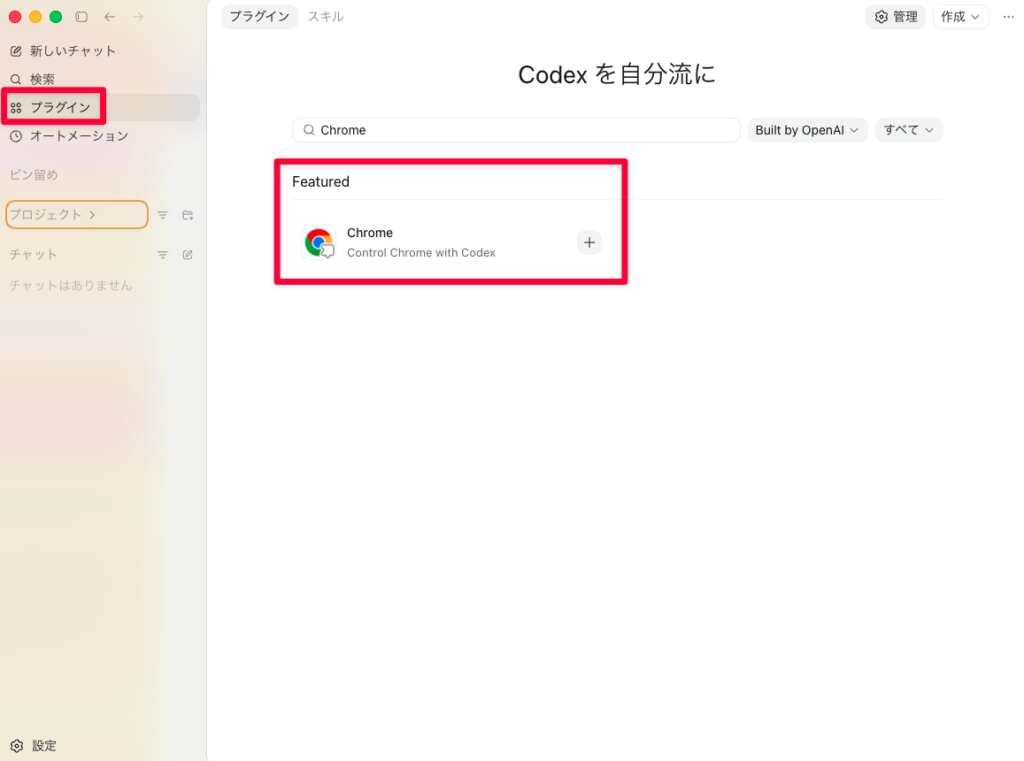Filter projects with the filter icon

163,215
